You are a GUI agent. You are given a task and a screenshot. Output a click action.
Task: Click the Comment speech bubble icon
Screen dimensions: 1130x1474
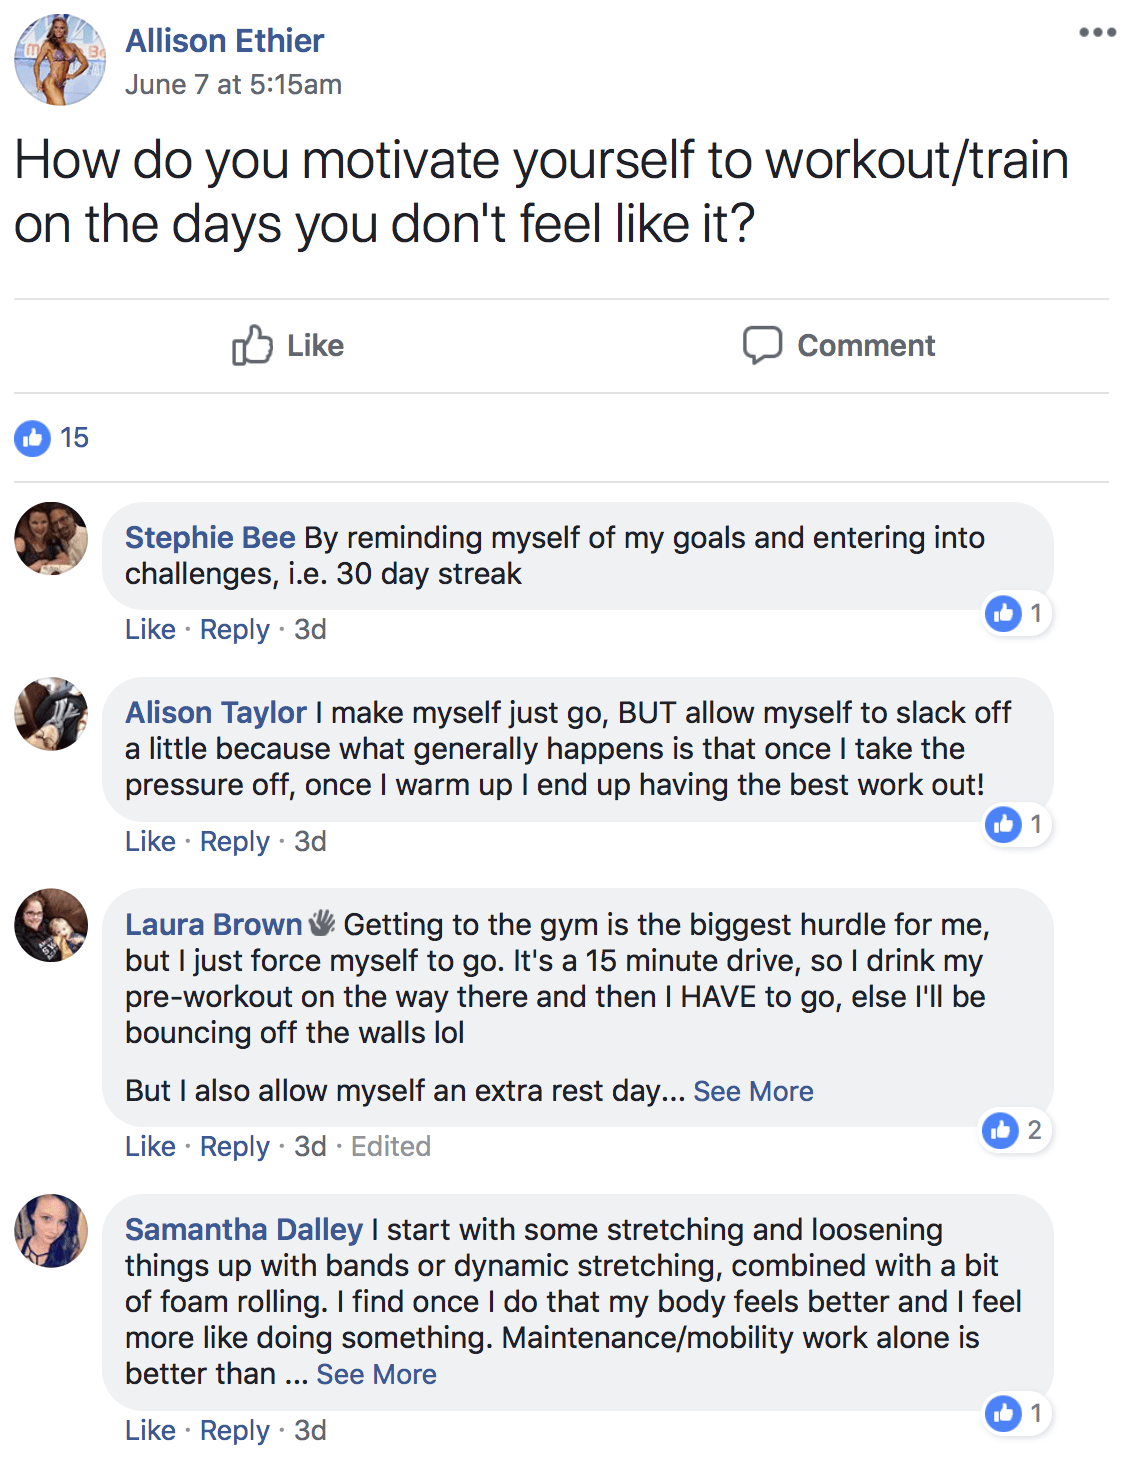[x=762, y=345]
